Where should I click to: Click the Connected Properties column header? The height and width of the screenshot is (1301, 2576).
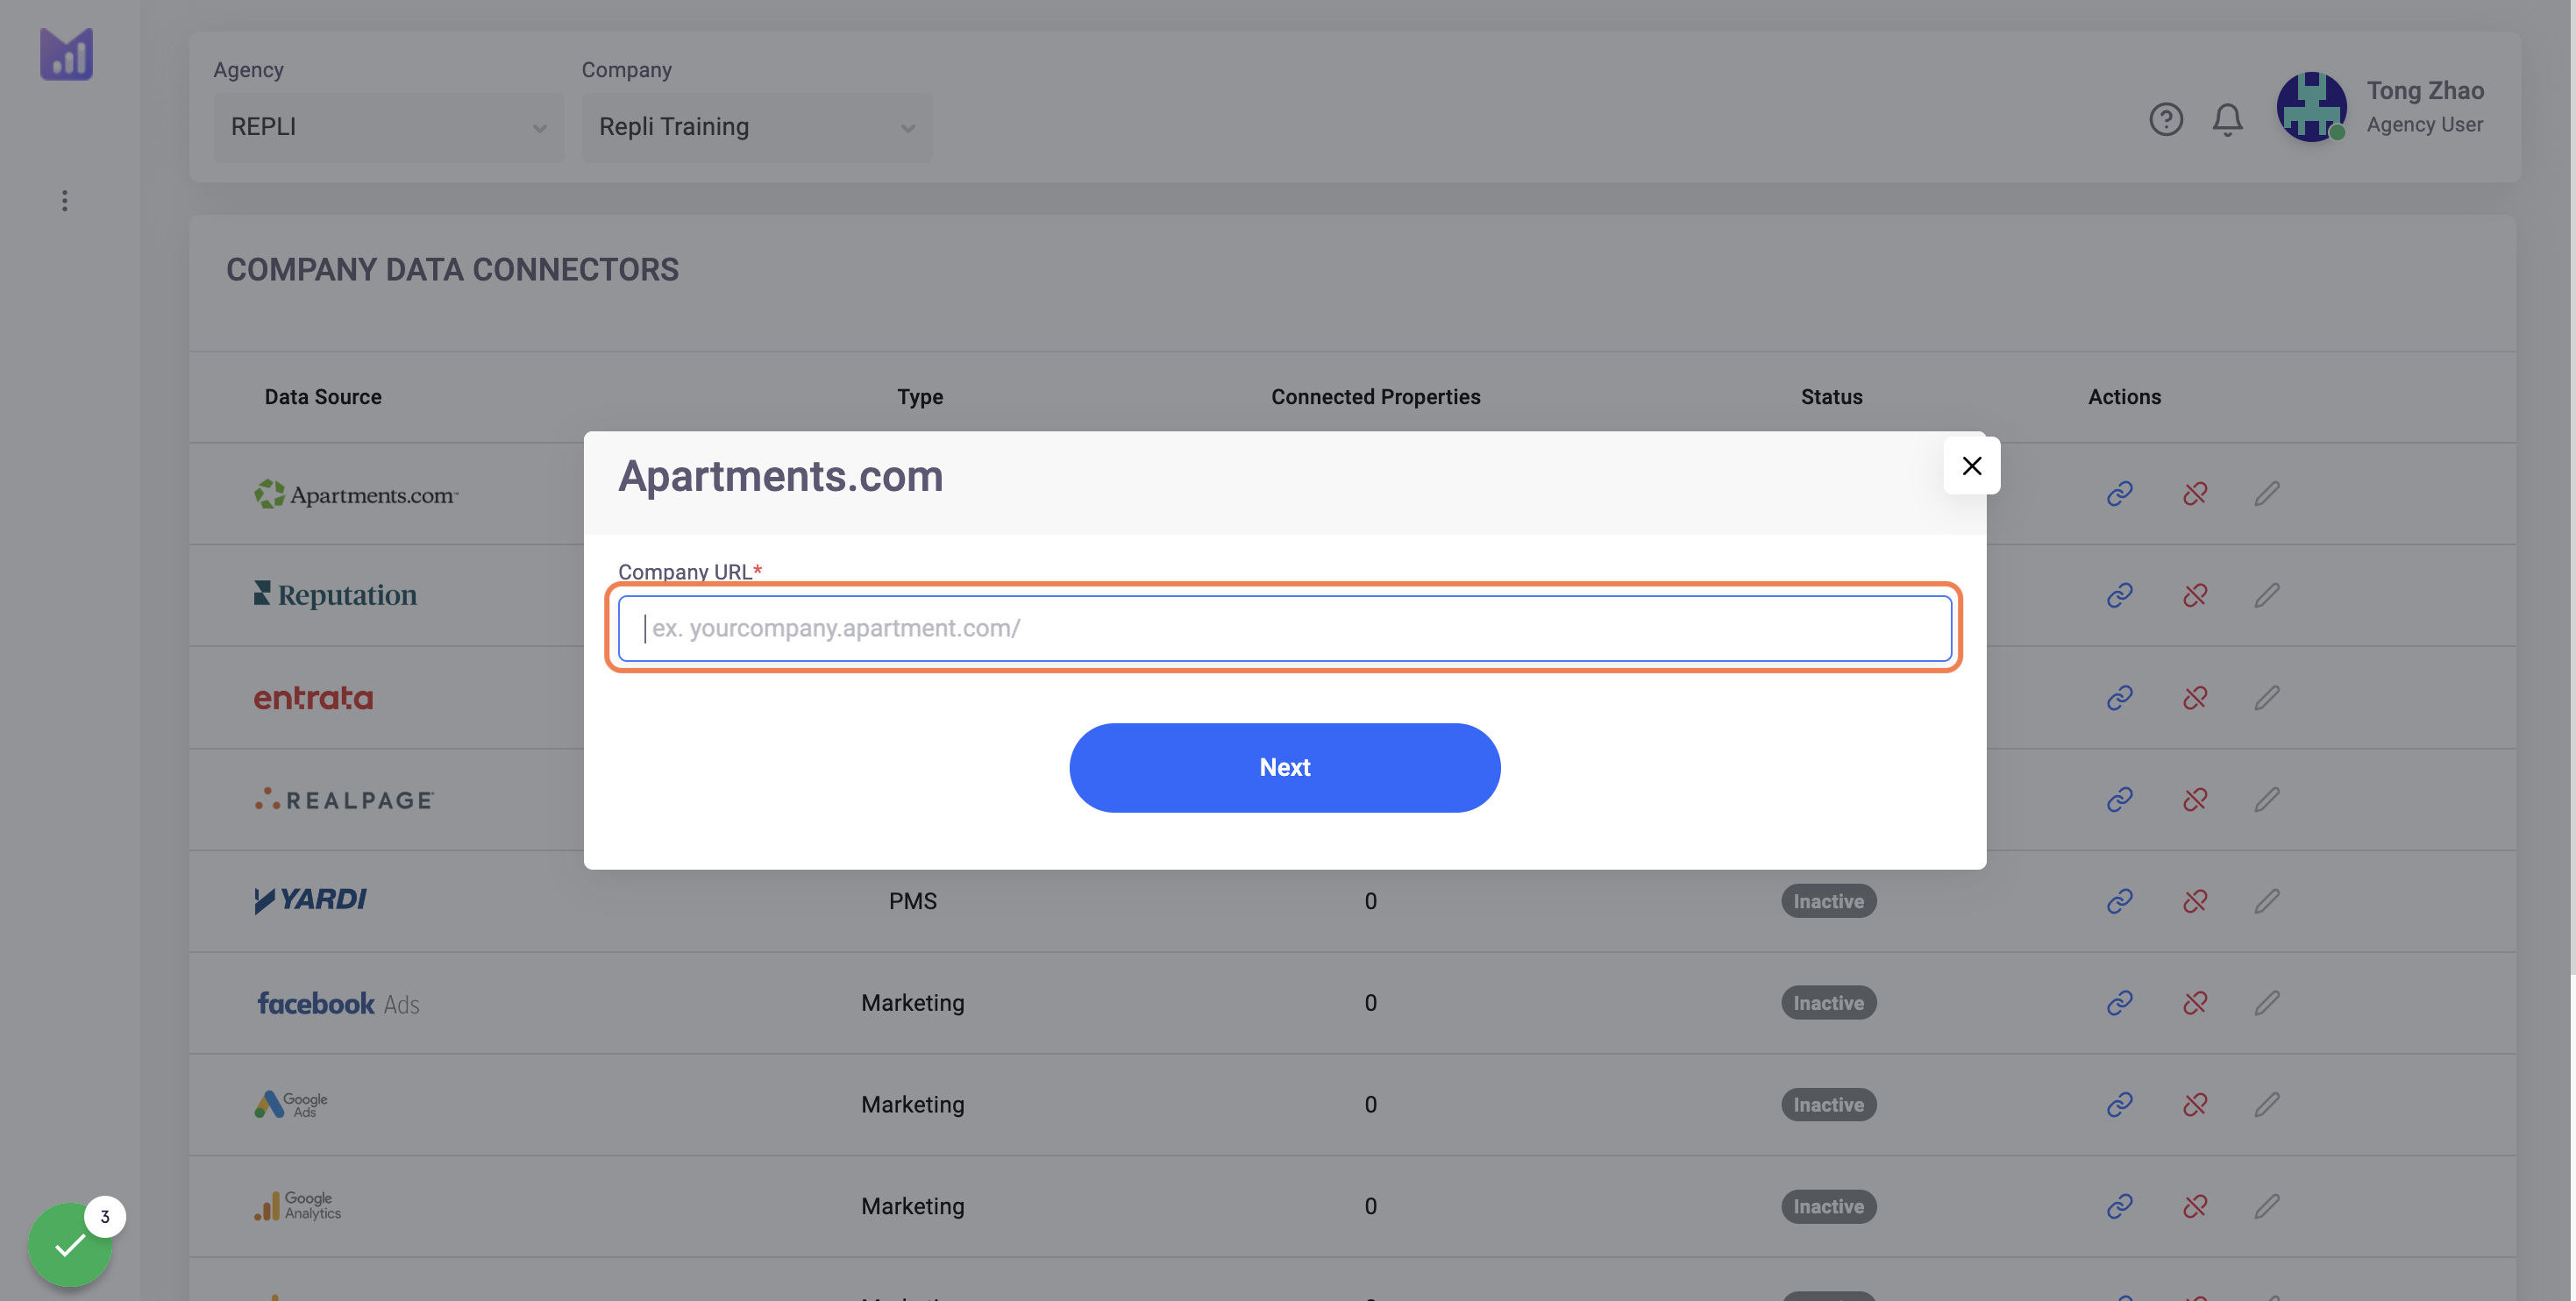tap(1375, 397)
